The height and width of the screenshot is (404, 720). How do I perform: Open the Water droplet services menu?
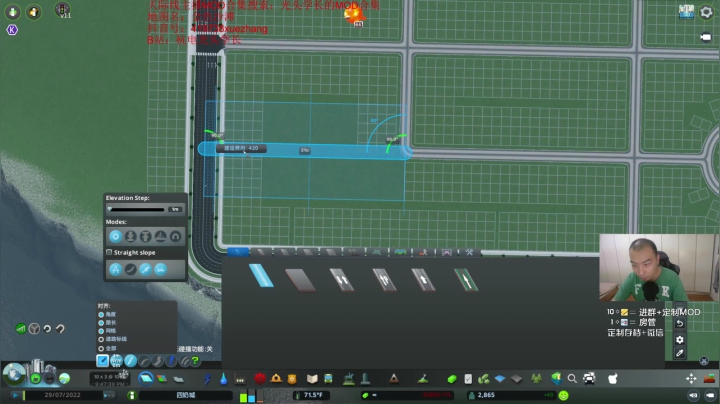click(223, 379)
